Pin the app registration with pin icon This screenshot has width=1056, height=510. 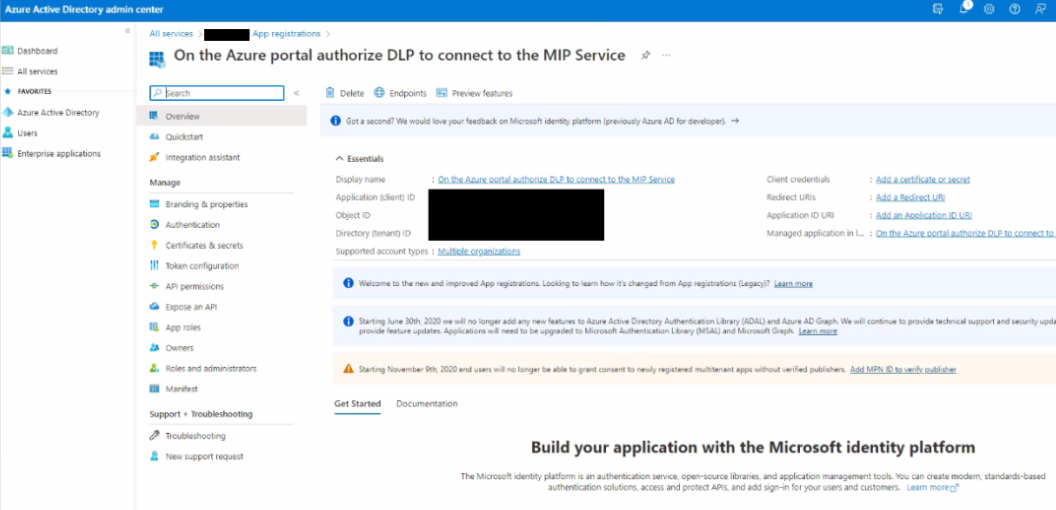(645, 55)
